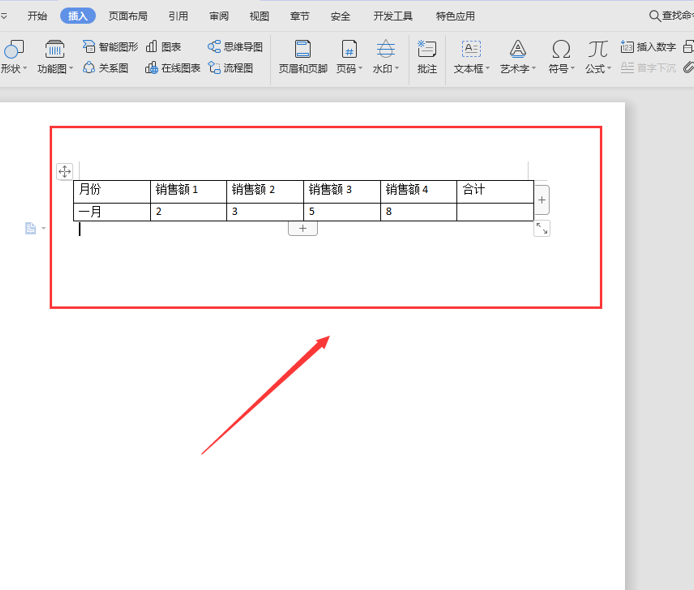Screen dimensions: 694x590
Task: Click the 销售额 3 header cell
Action: tap(342, 192)
